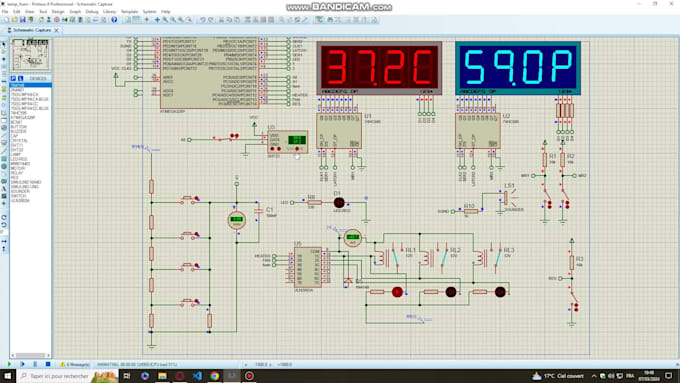
Task: Select ATMEGA328P in the devices list
Action: [23, 118]
